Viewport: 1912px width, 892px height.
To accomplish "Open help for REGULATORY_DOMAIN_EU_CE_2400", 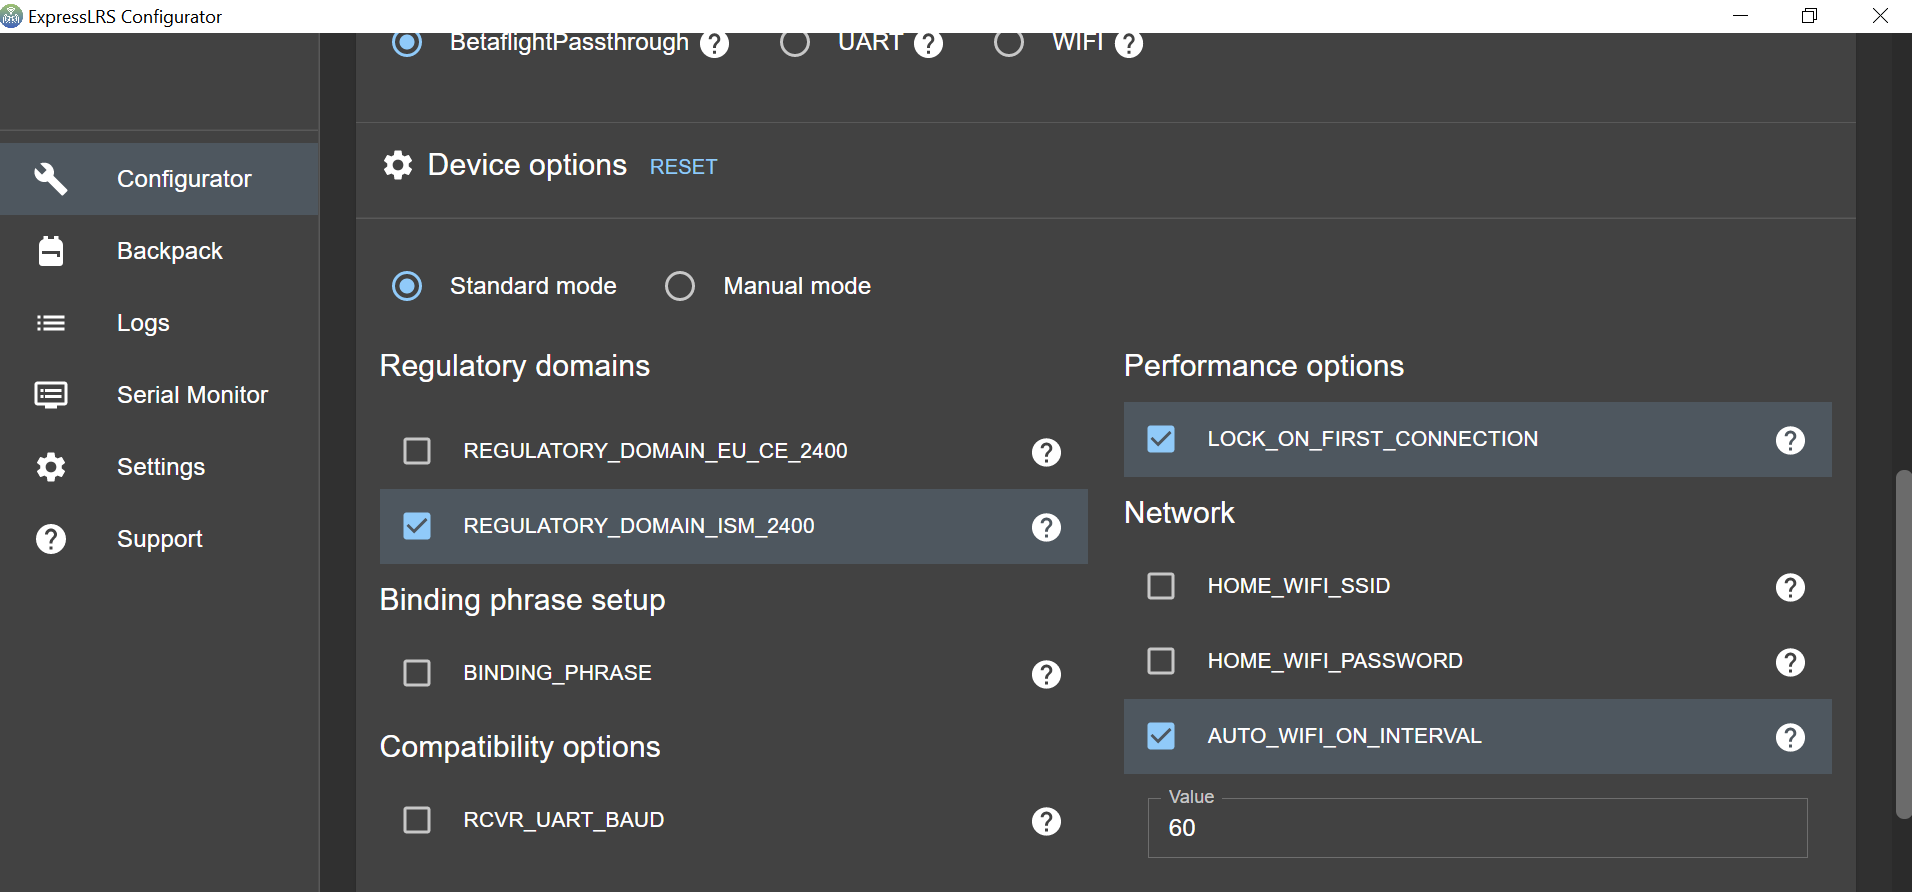I will (1046, 452).
